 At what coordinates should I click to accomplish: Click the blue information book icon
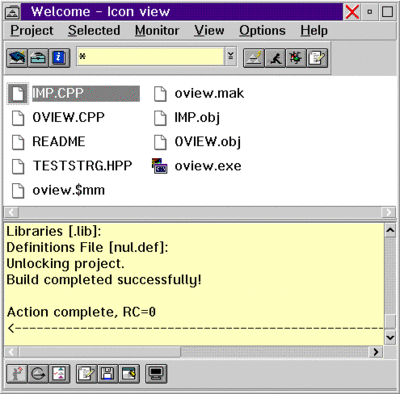click(59, 58)
